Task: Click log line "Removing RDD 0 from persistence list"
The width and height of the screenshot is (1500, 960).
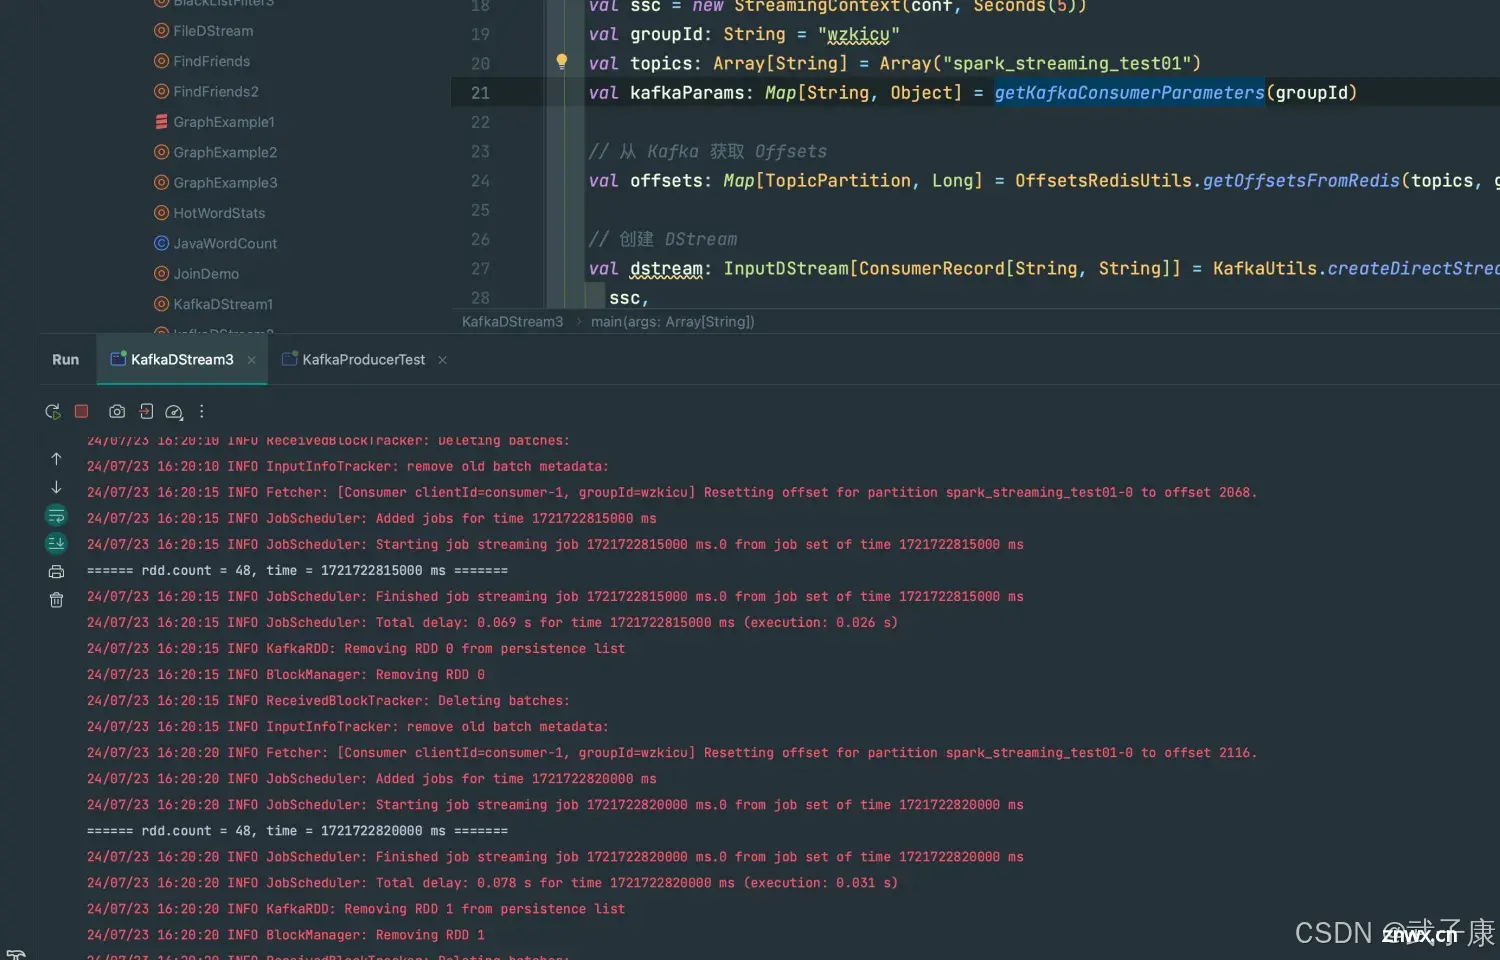Action: pos(356,648)
